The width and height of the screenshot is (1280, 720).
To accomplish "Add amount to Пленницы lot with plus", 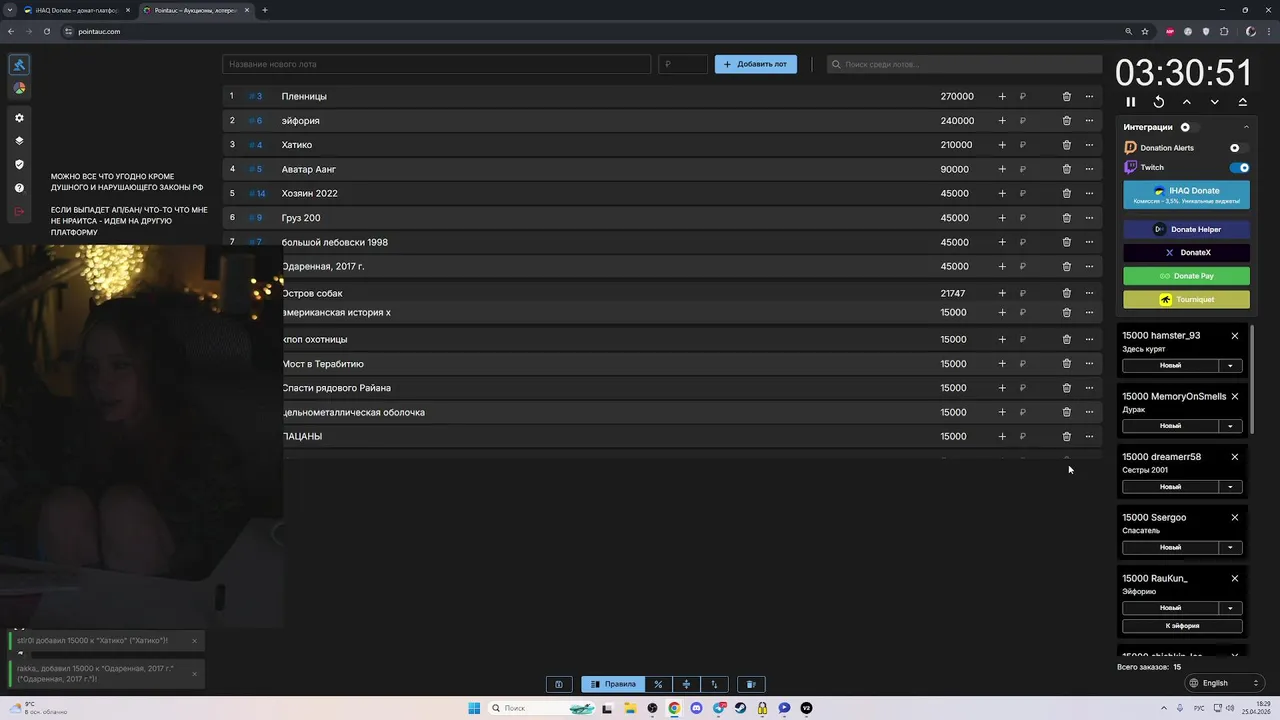I will pyautogui.click(x=1002, y=97).
